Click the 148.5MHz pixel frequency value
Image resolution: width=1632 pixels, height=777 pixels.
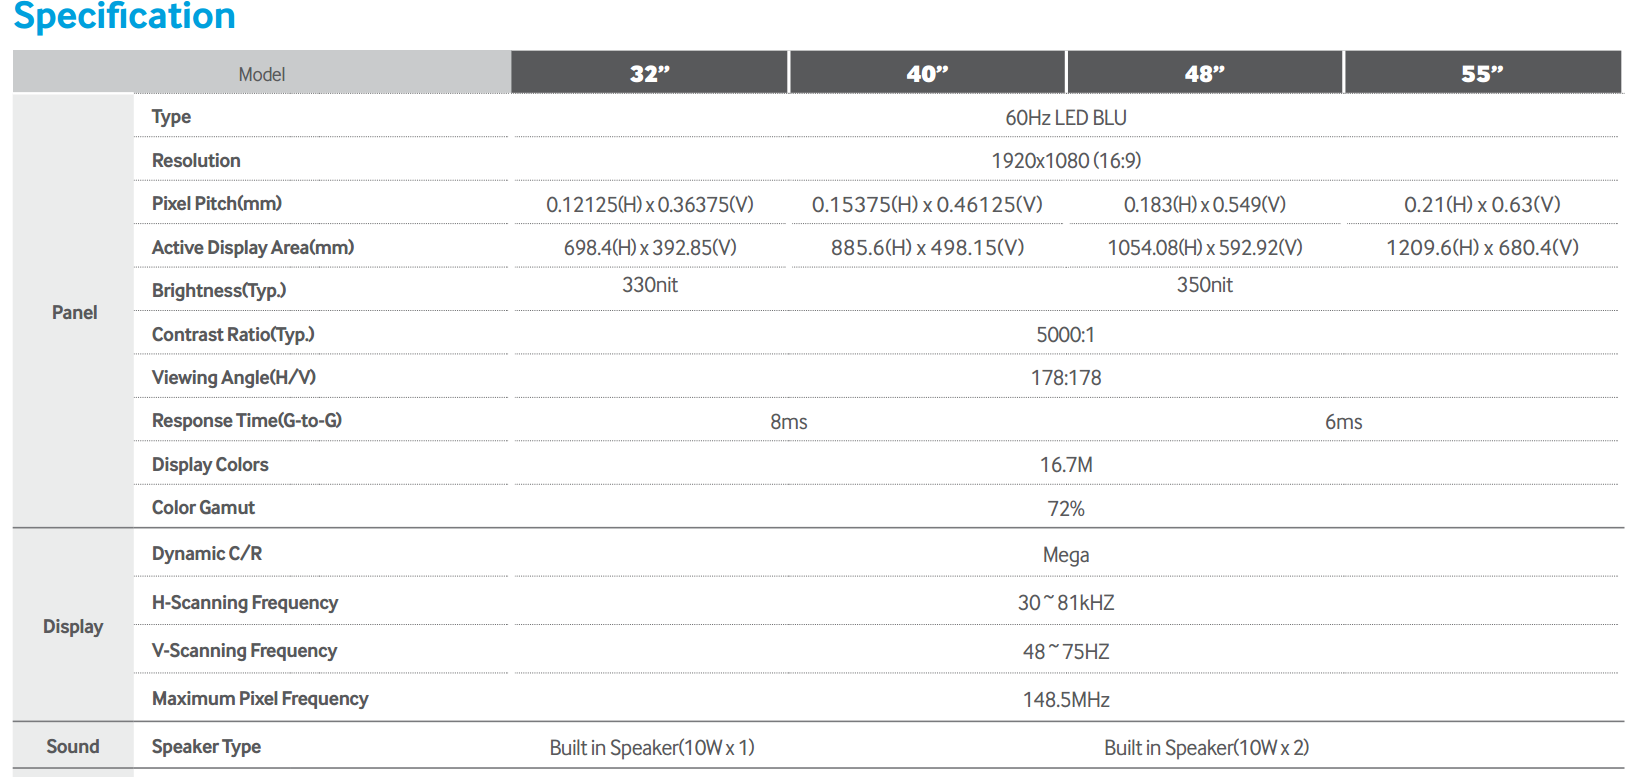pyautogui.click(x=1066, y=699)
